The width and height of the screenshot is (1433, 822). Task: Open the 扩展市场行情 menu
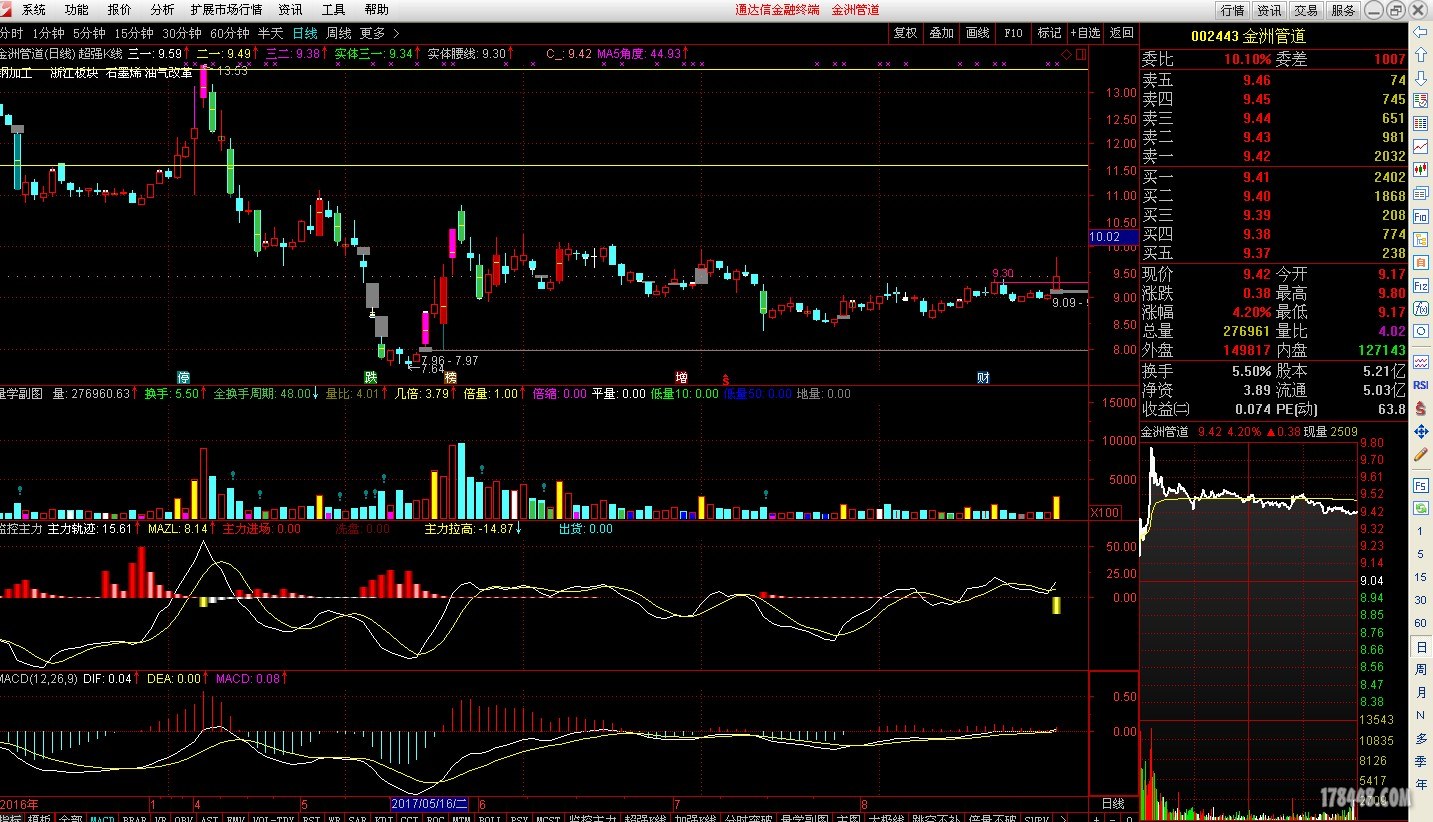[226, 9]
